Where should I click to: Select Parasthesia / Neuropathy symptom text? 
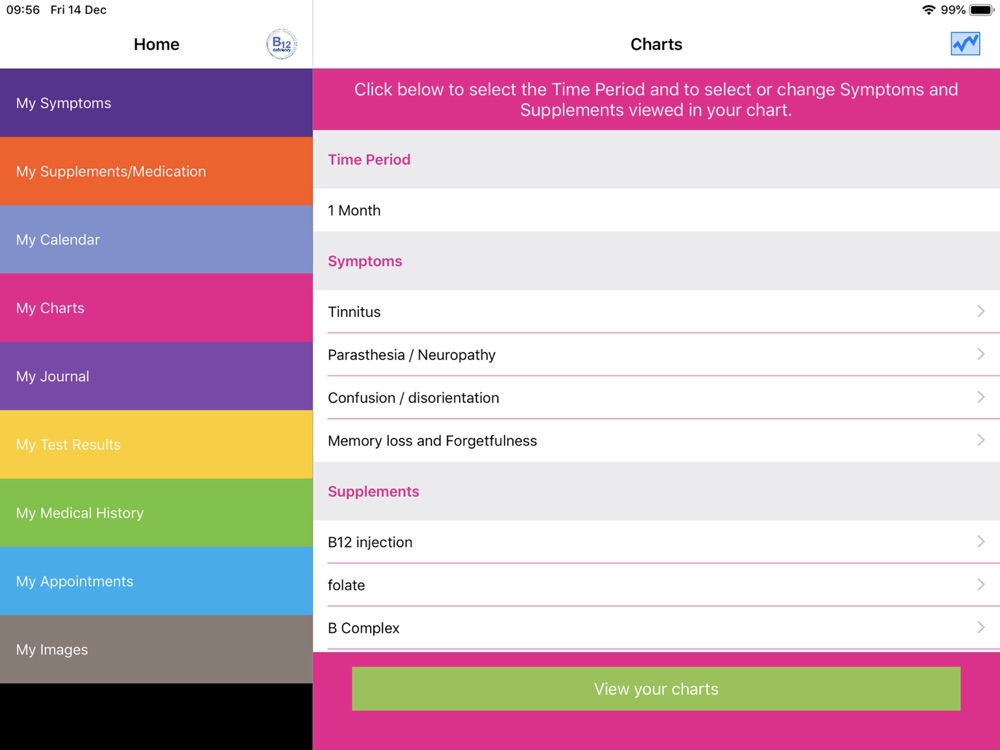pos(411,355)
